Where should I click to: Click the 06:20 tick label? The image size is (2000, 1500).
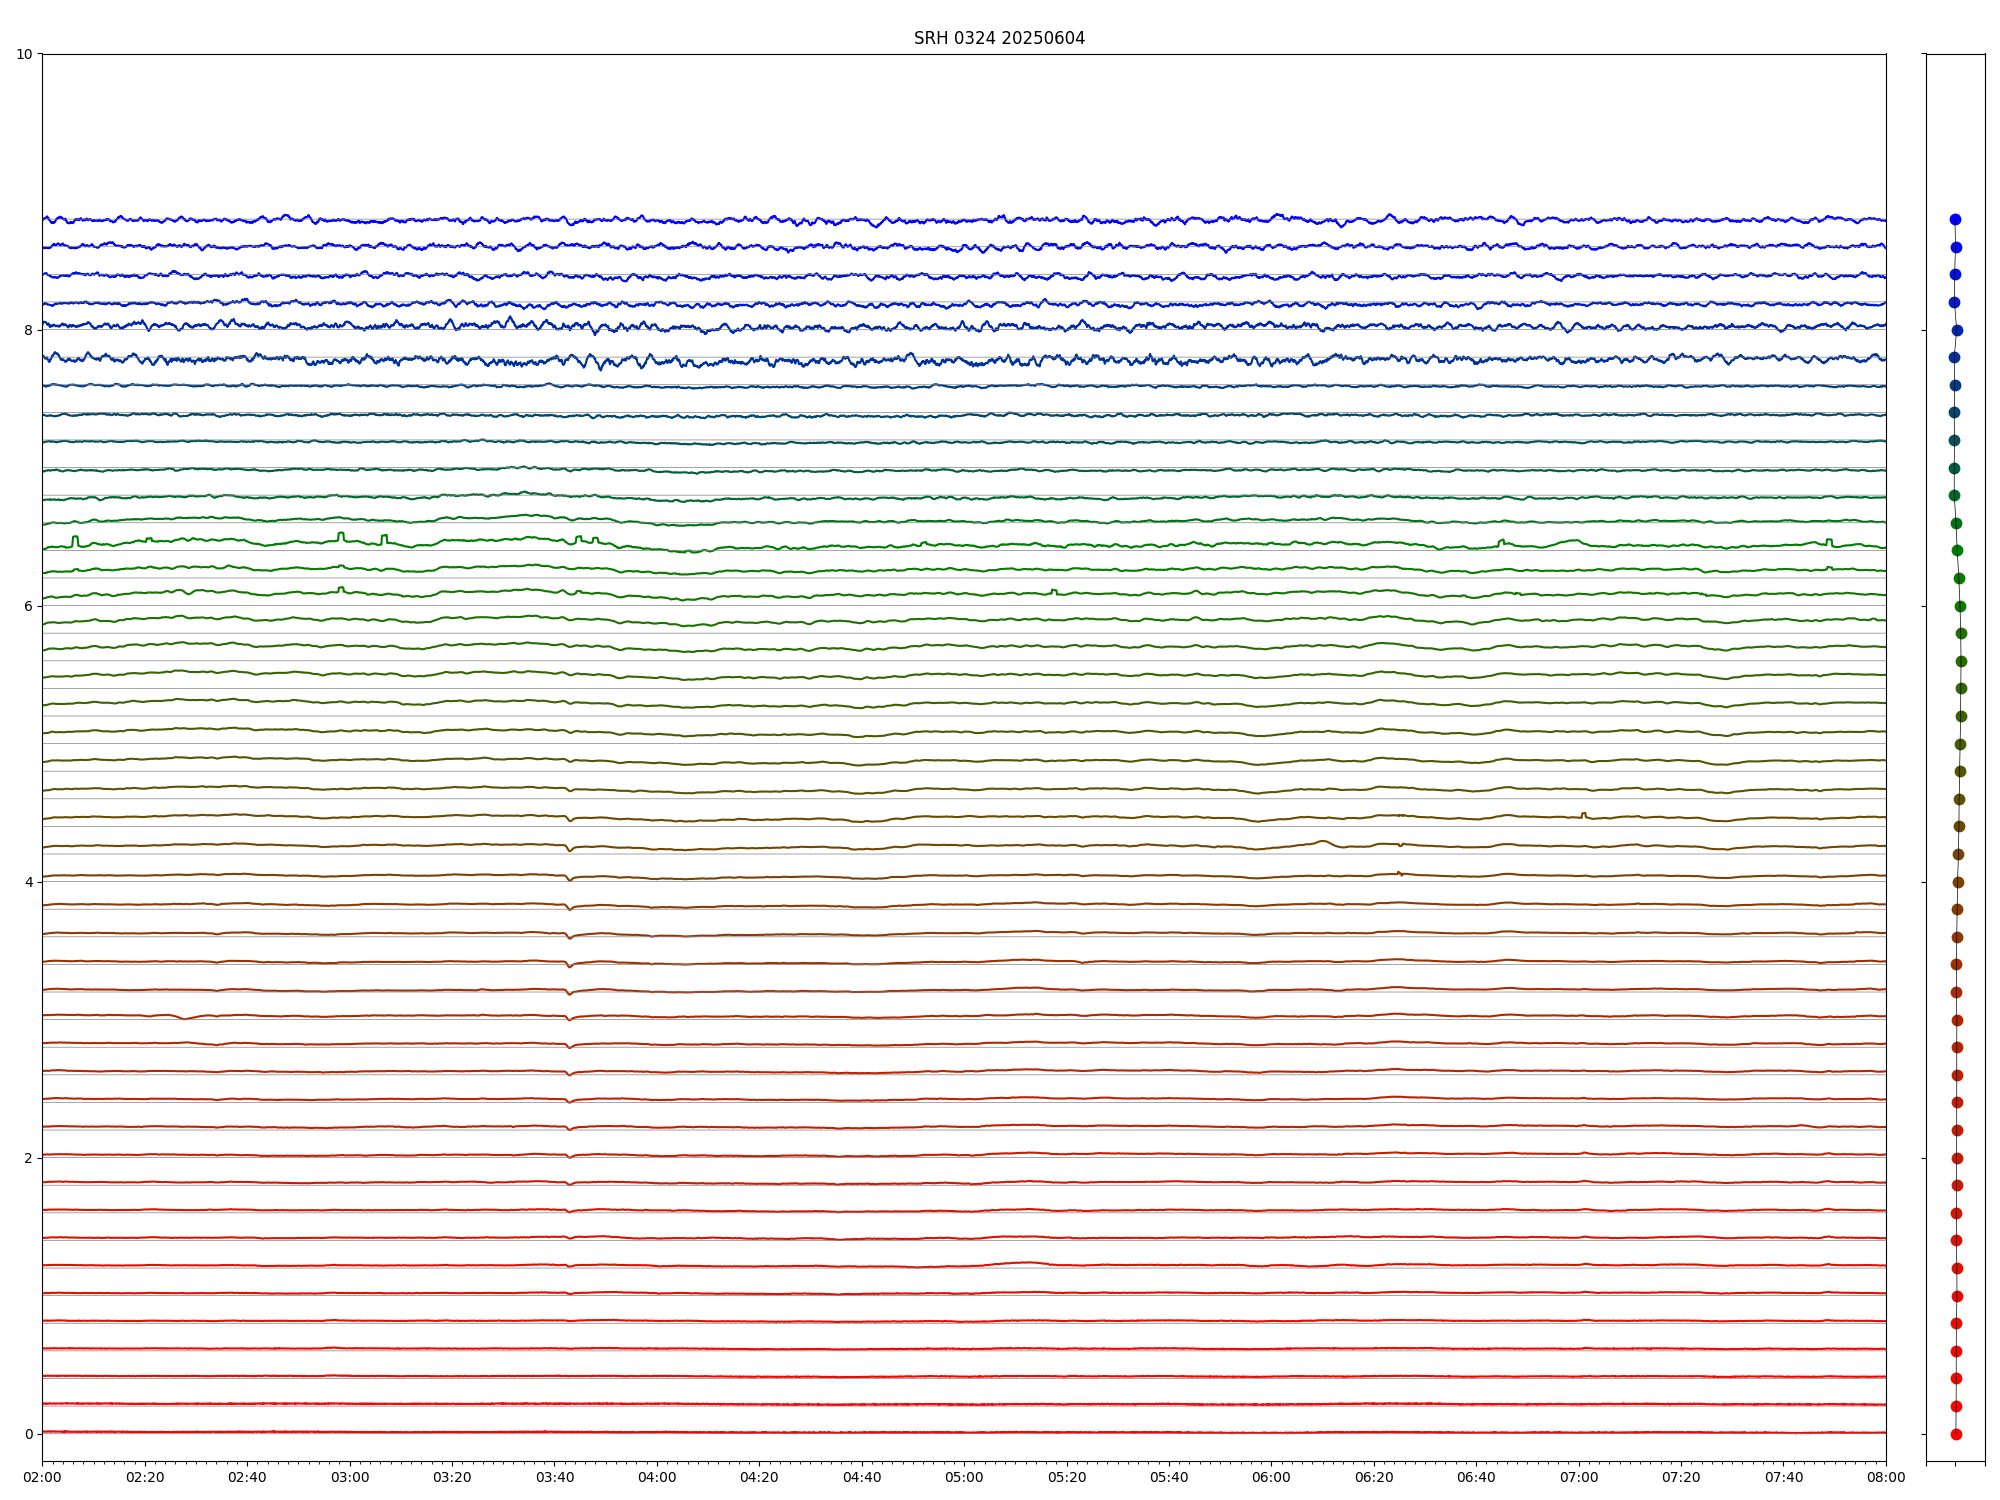tap(1374, 1477)
